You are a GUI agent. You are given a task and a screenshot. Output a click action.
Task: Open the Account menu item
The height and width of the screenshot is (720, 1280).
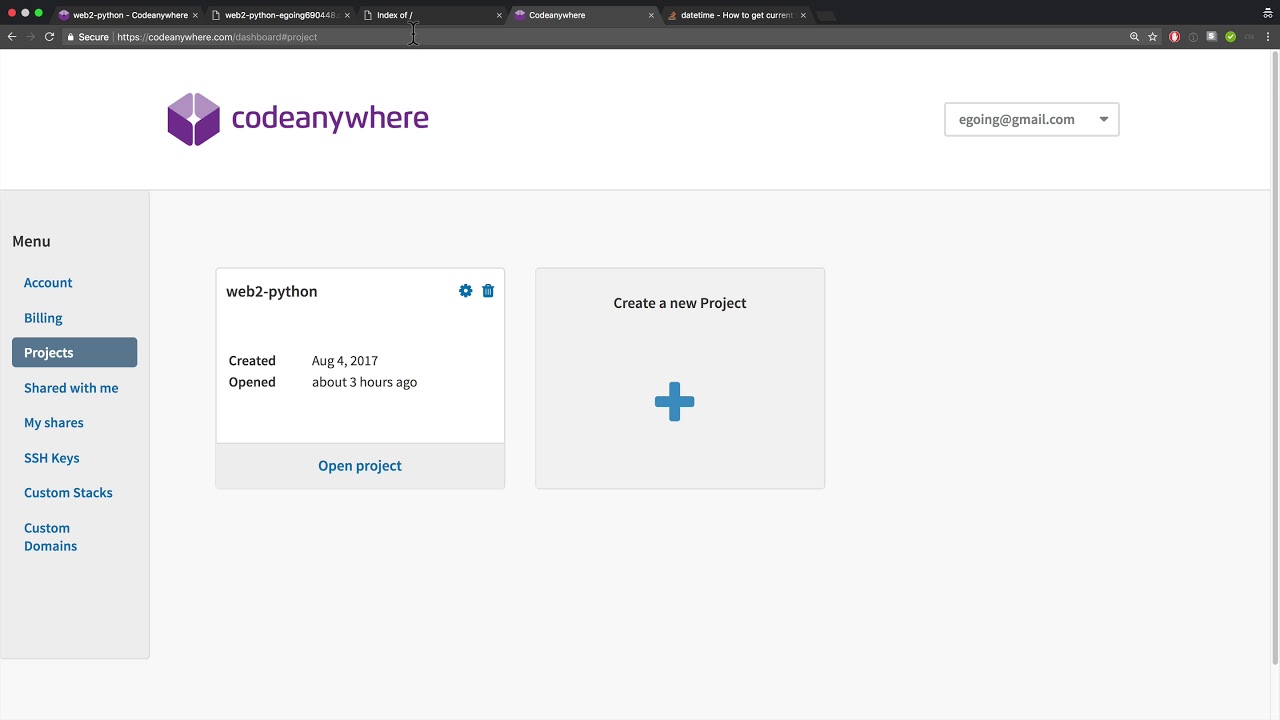click(x=48, y=283)
